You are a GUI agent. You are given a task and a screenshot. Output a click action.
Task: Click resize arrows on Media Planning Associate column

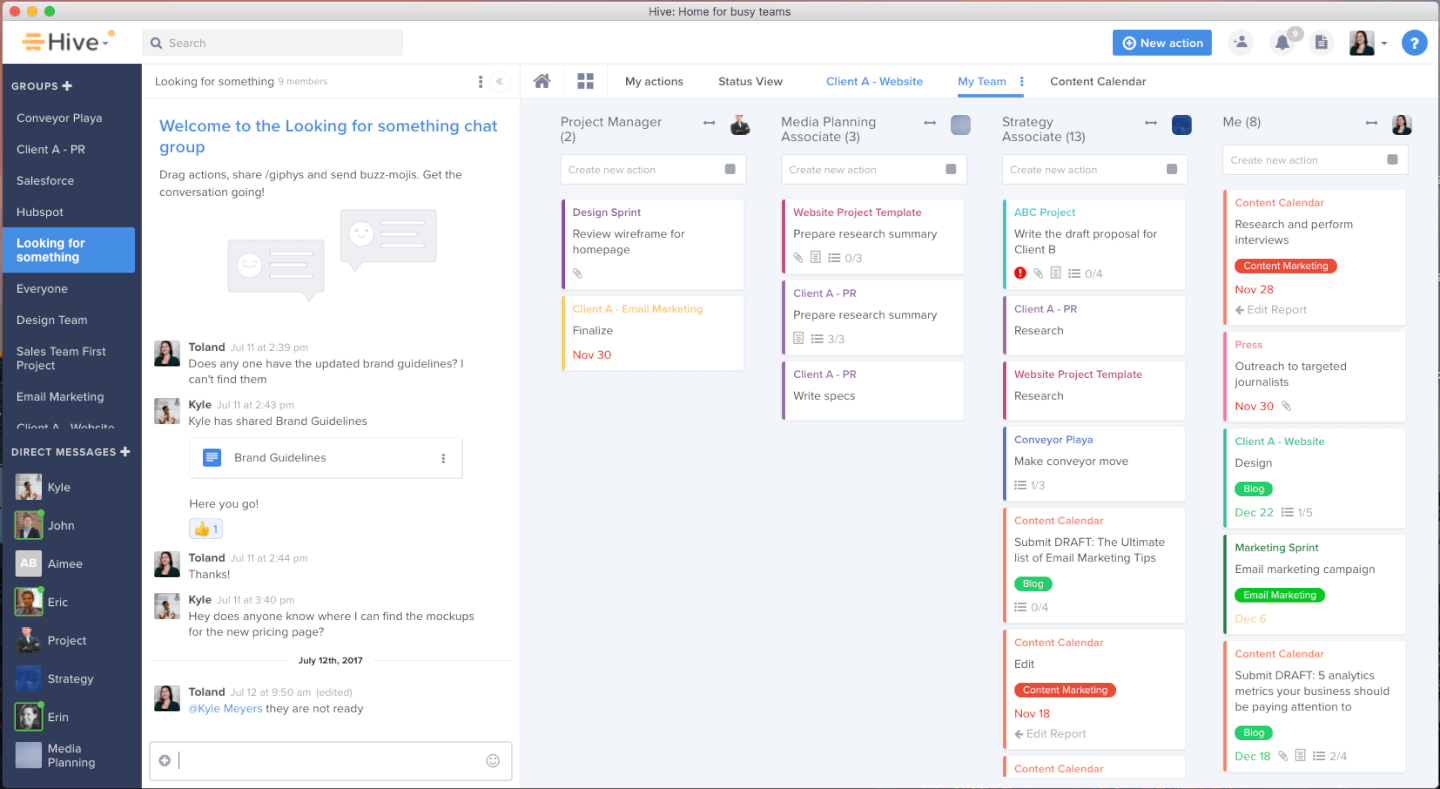pos(929,123)
